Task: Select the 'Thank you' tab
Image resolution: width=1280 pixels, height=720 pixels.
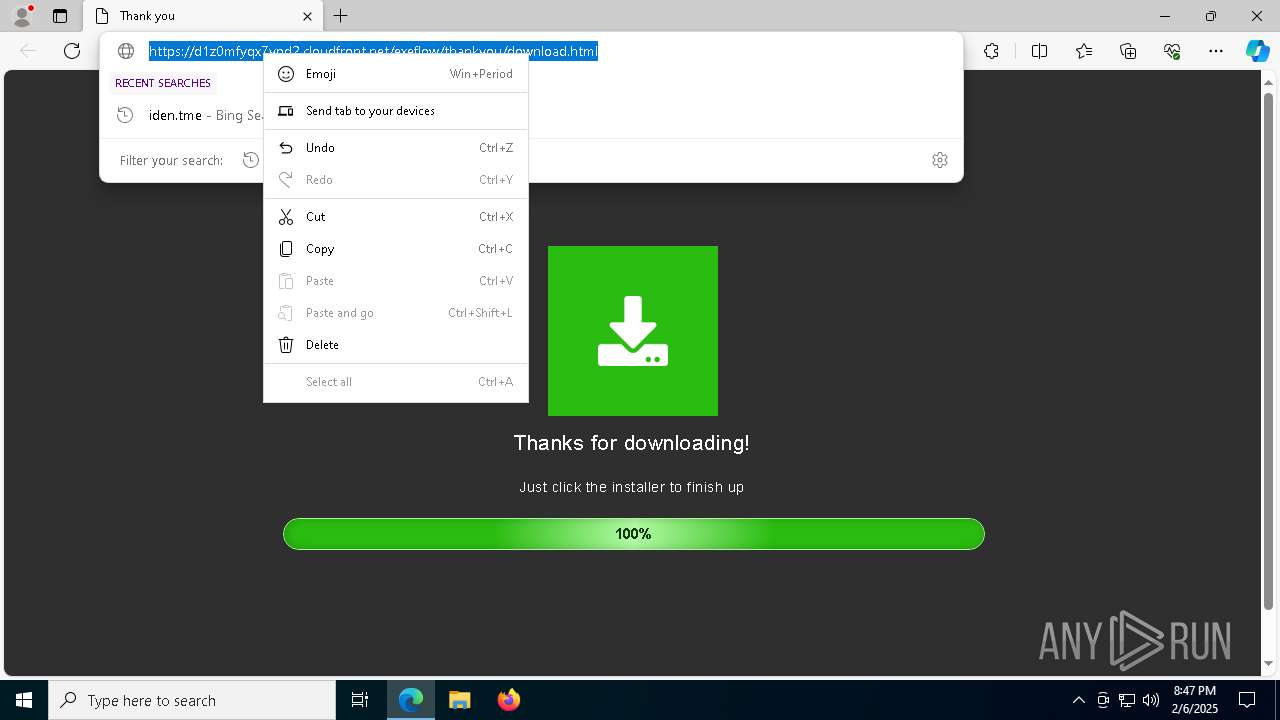Action: (203, 16)
